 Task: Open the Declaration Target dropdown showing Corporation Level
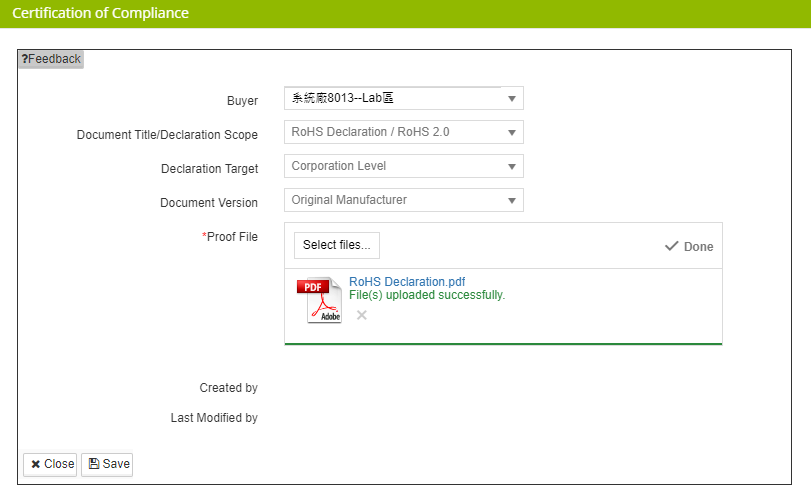pyautogui.click(x=403, y=166)
